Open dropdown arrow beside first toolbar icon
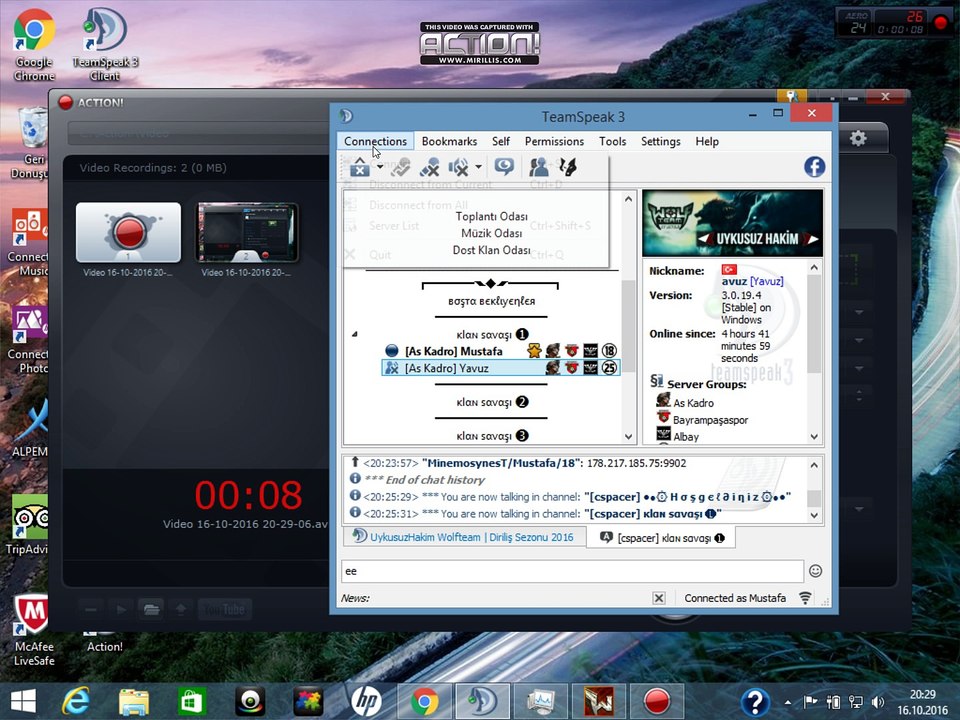960x720 pixels. tap(380, 167)
